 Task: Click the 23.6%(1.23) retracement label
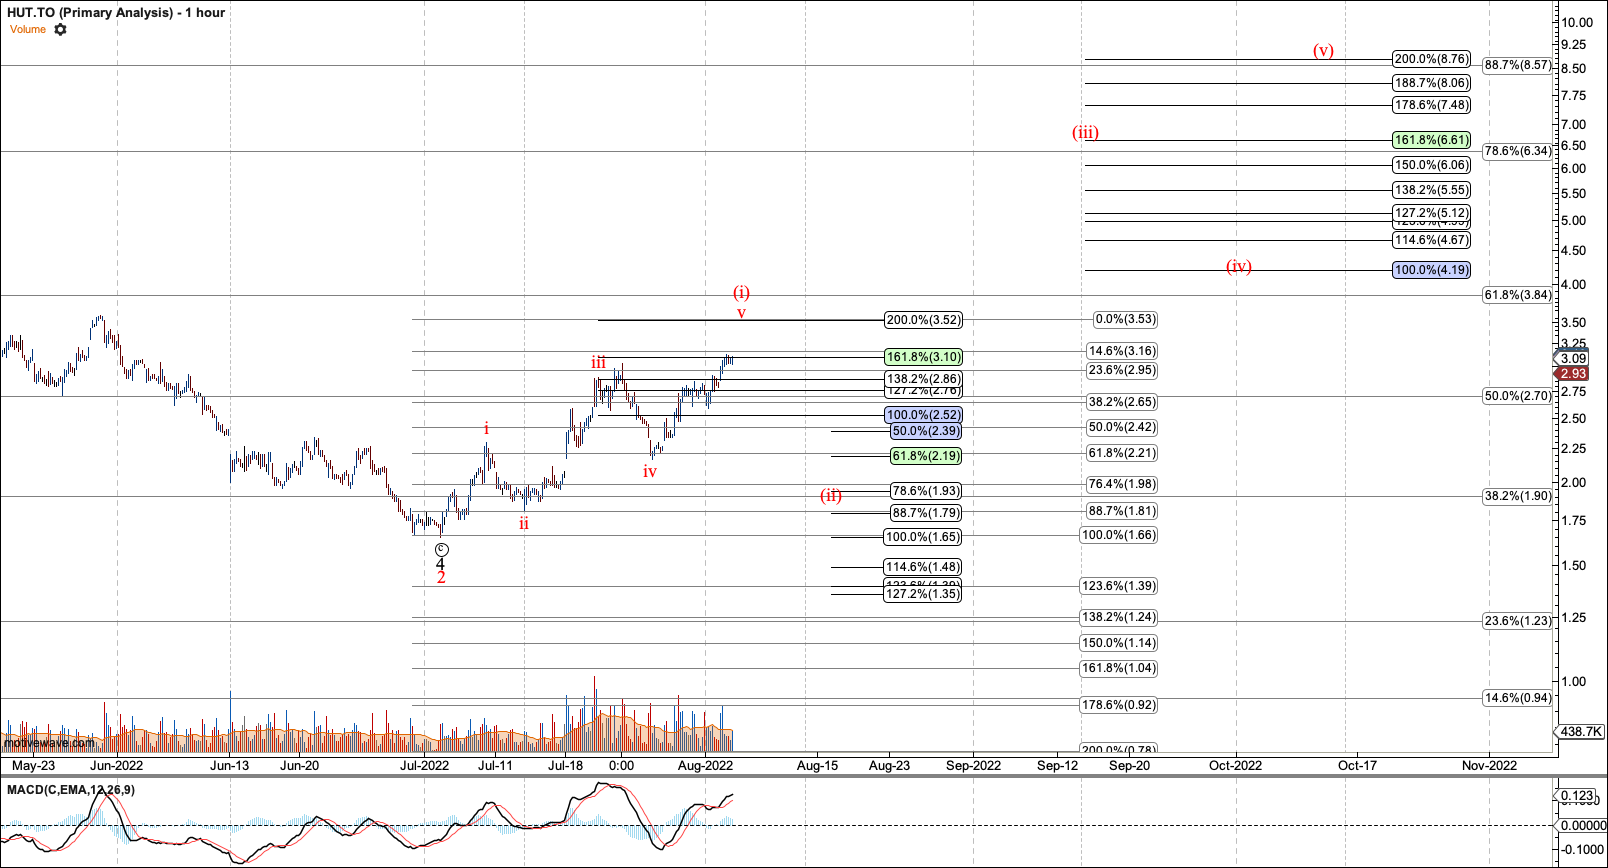(x=1518, y=621)
